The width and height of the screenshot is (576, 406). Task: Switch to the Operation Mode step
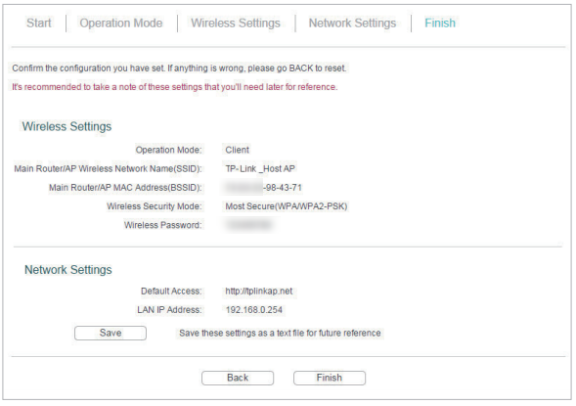[121, 23]
